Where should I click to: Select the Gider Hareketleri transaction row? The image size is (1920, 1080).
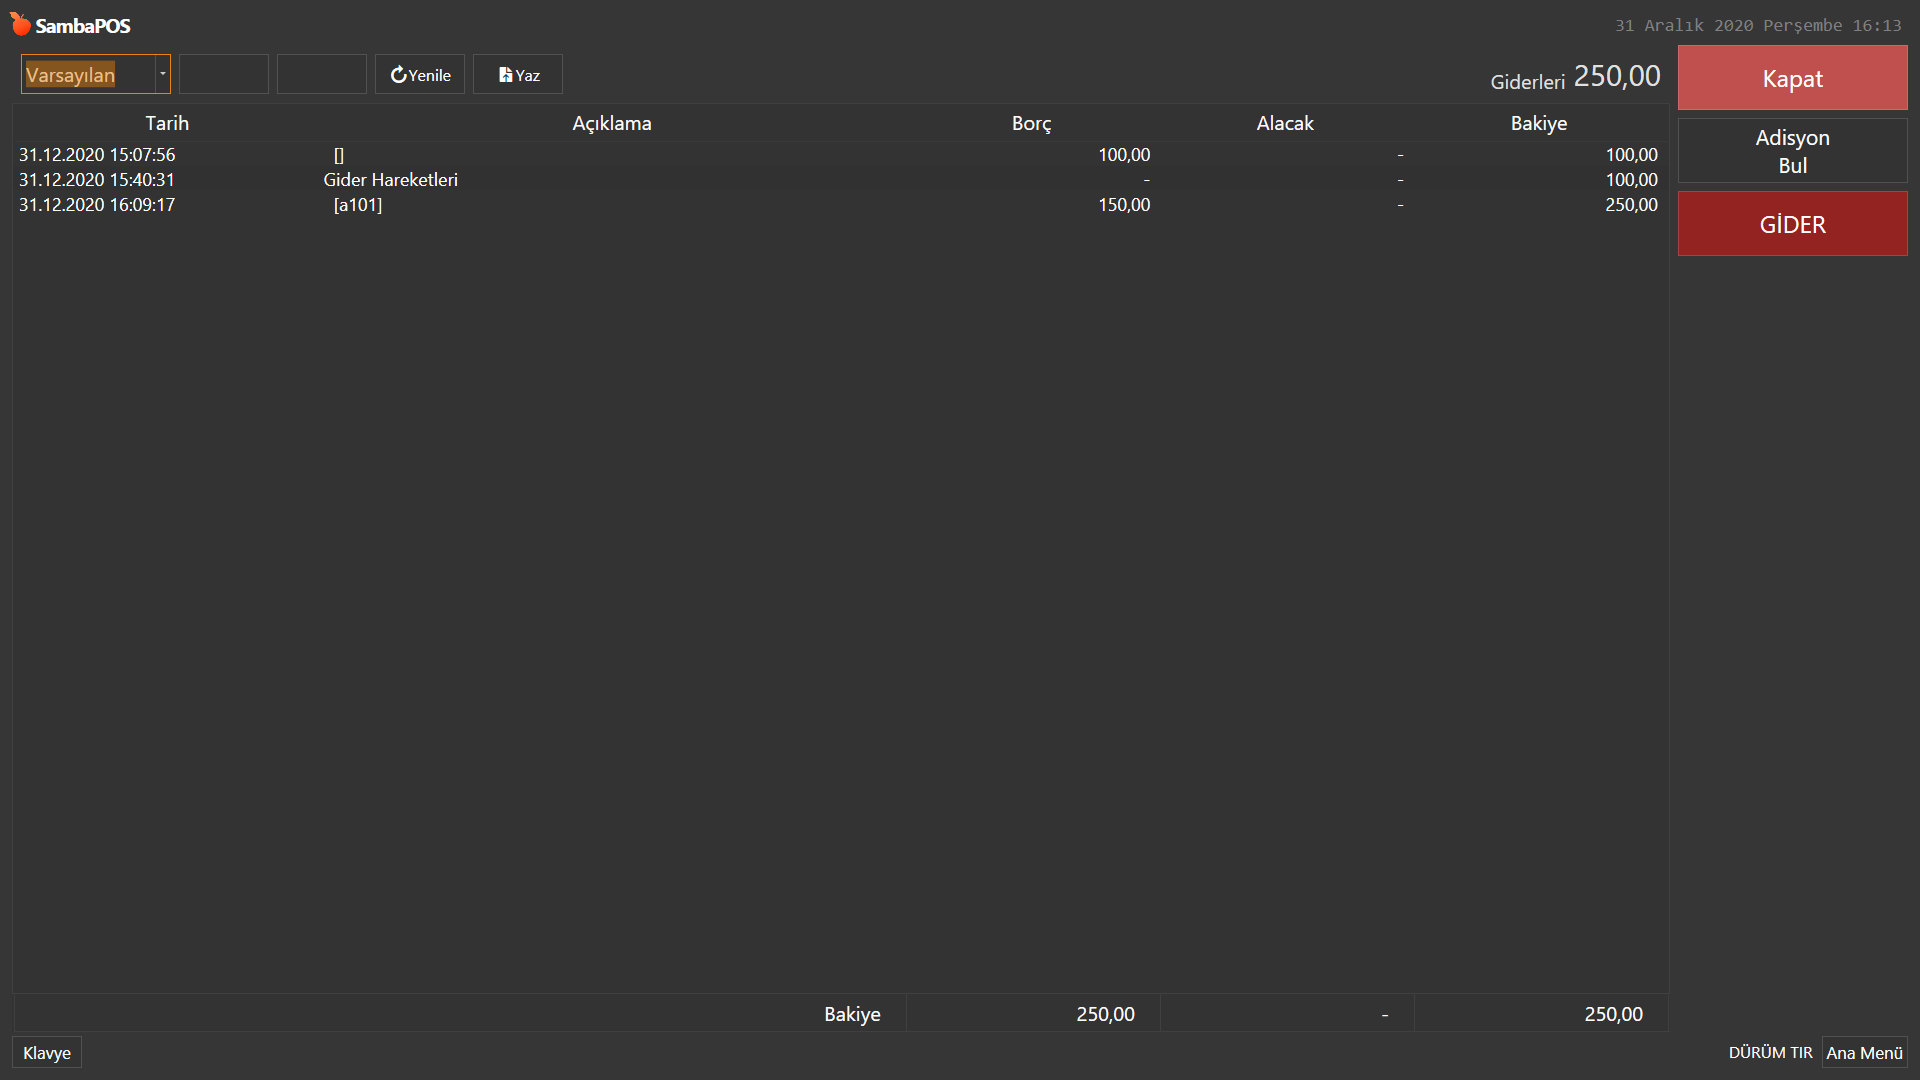[x=390, y=180]
